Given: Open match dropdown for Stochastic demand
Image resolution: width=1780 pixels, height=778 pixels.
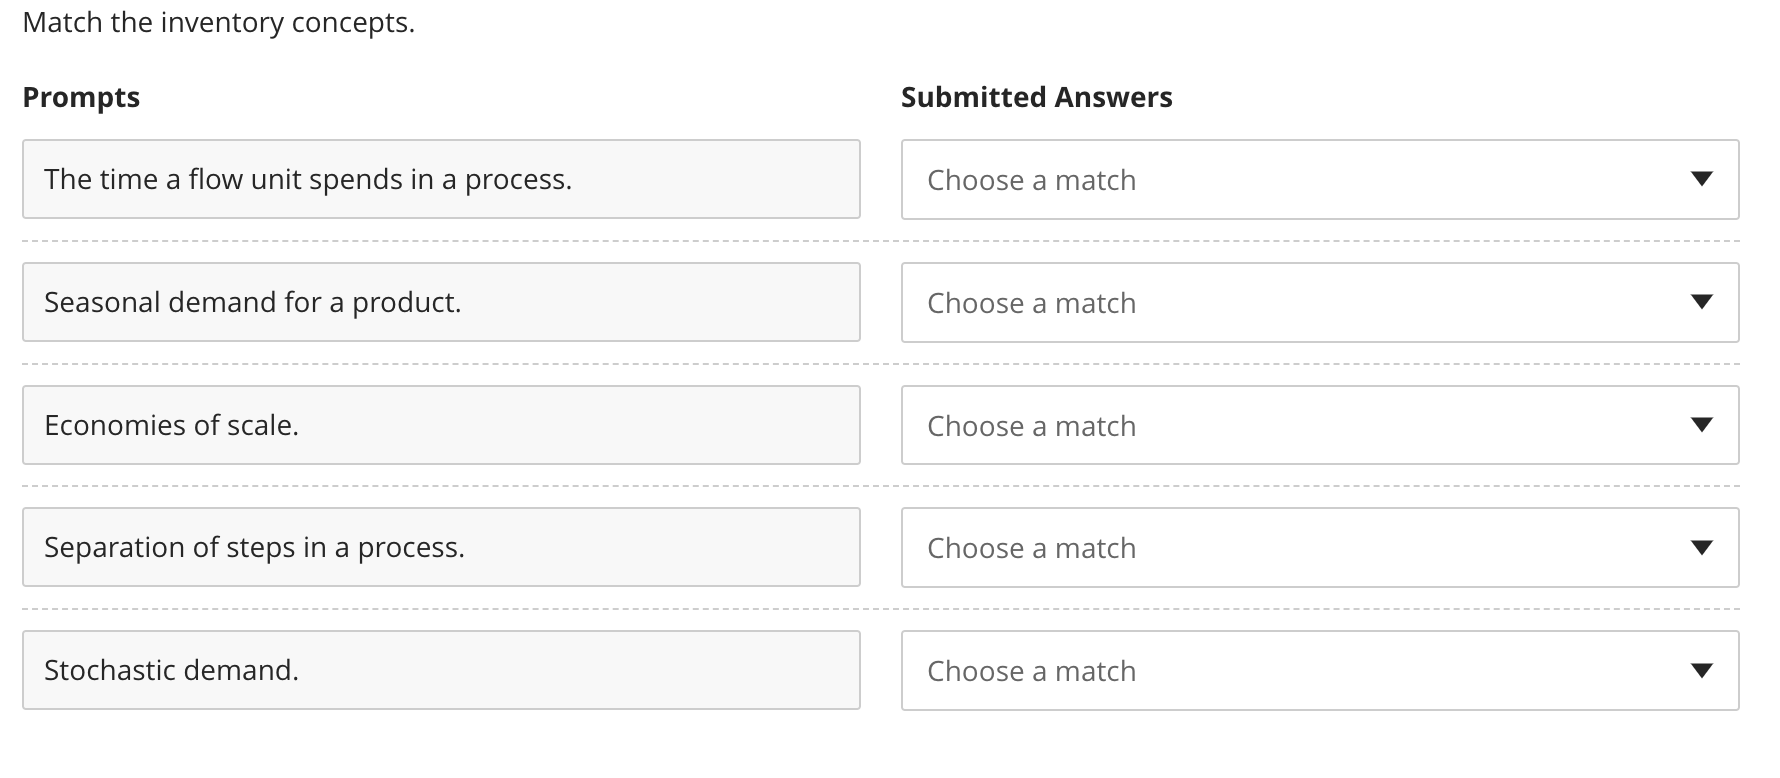Looking at the screenshot, I should click(x=1318, y=671).
